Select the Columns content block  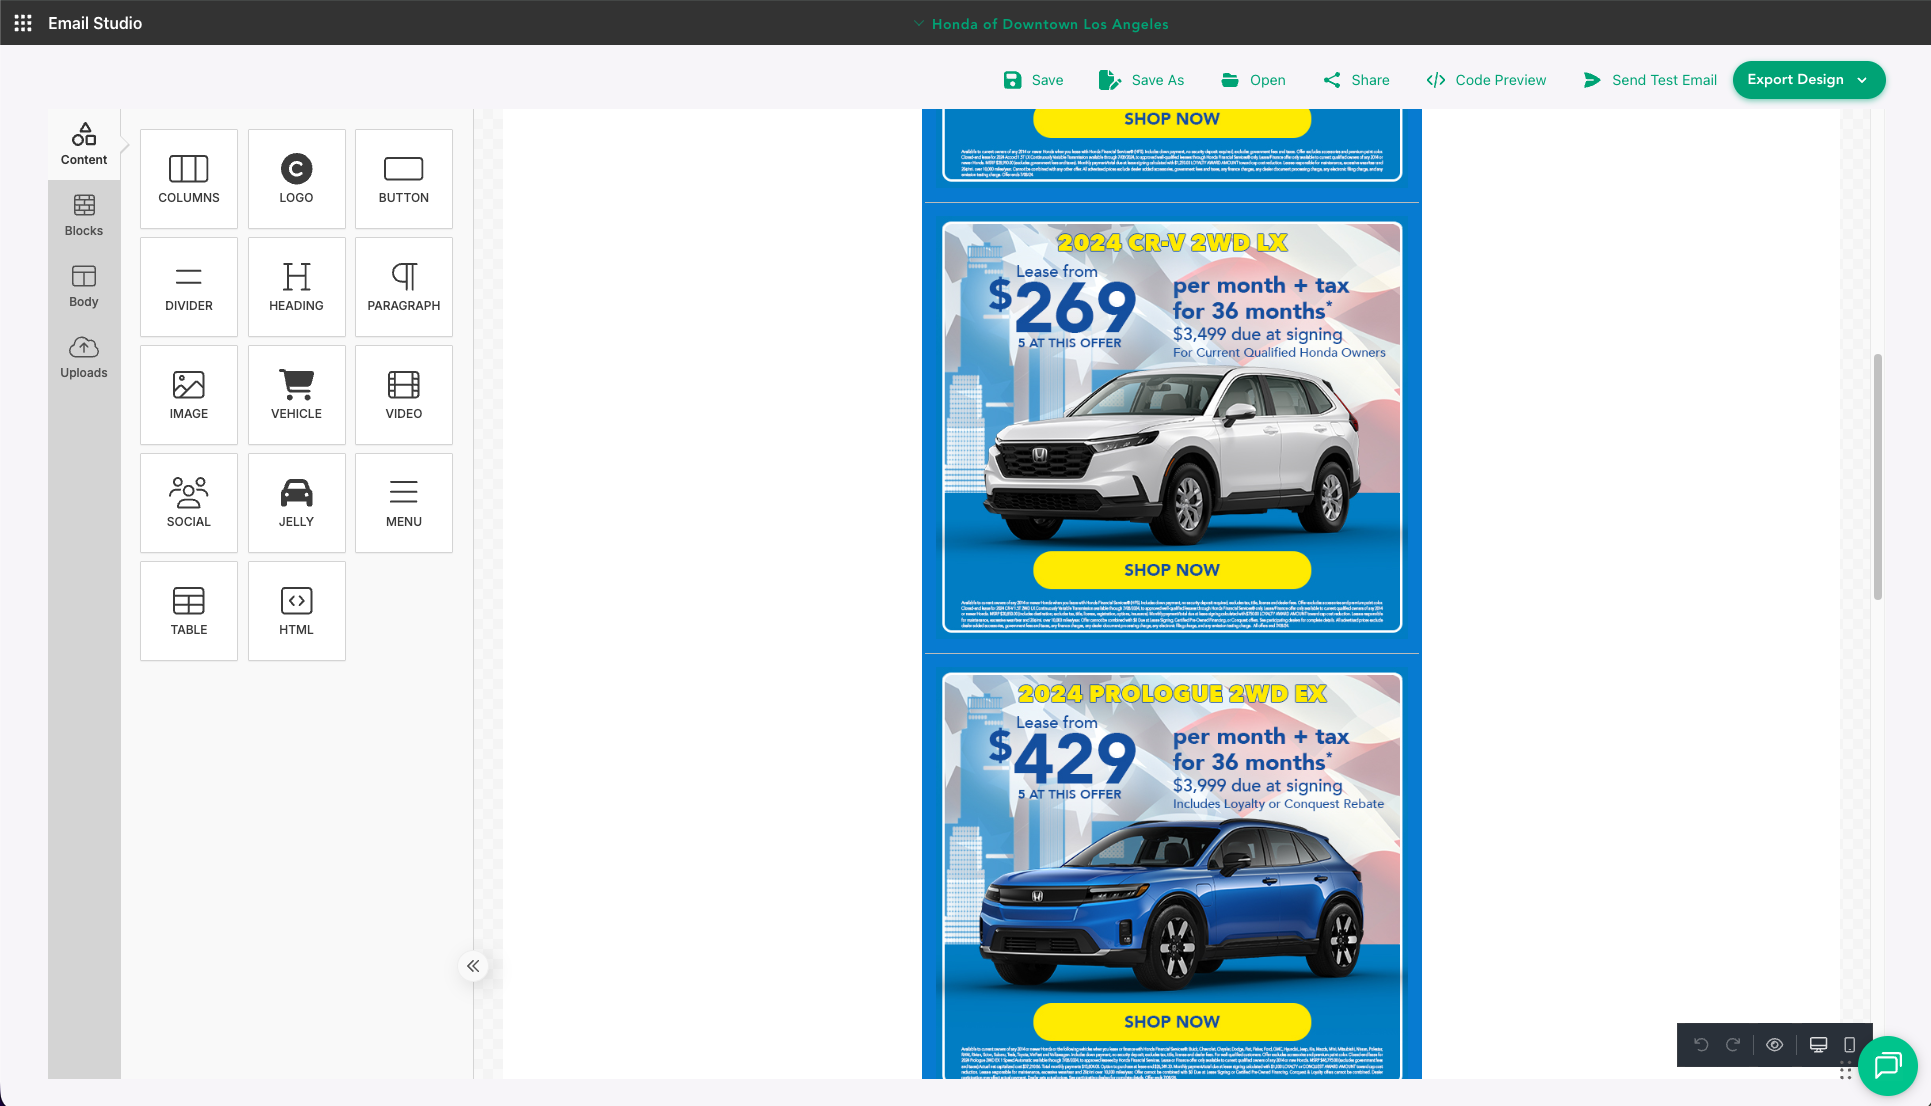[189, 179]
